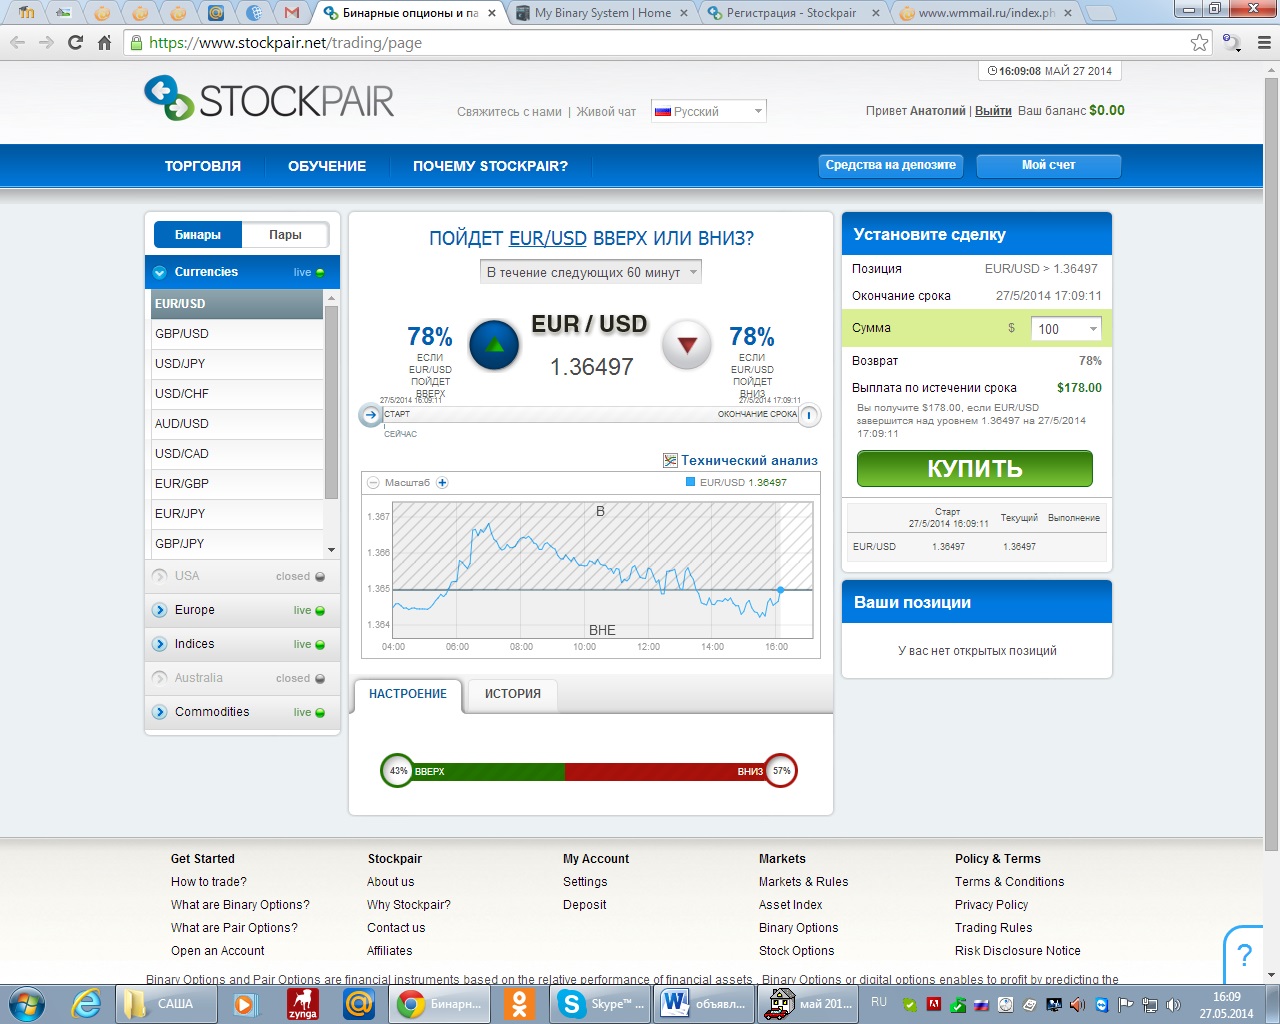
Task: Switch to the Пары option type
Action: coord(285,235)
